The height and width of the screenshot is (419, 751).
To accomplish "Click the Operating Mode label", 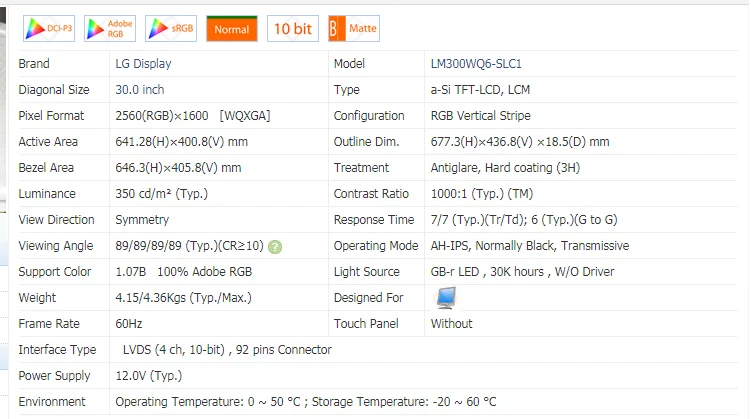I will pos(376,246).
